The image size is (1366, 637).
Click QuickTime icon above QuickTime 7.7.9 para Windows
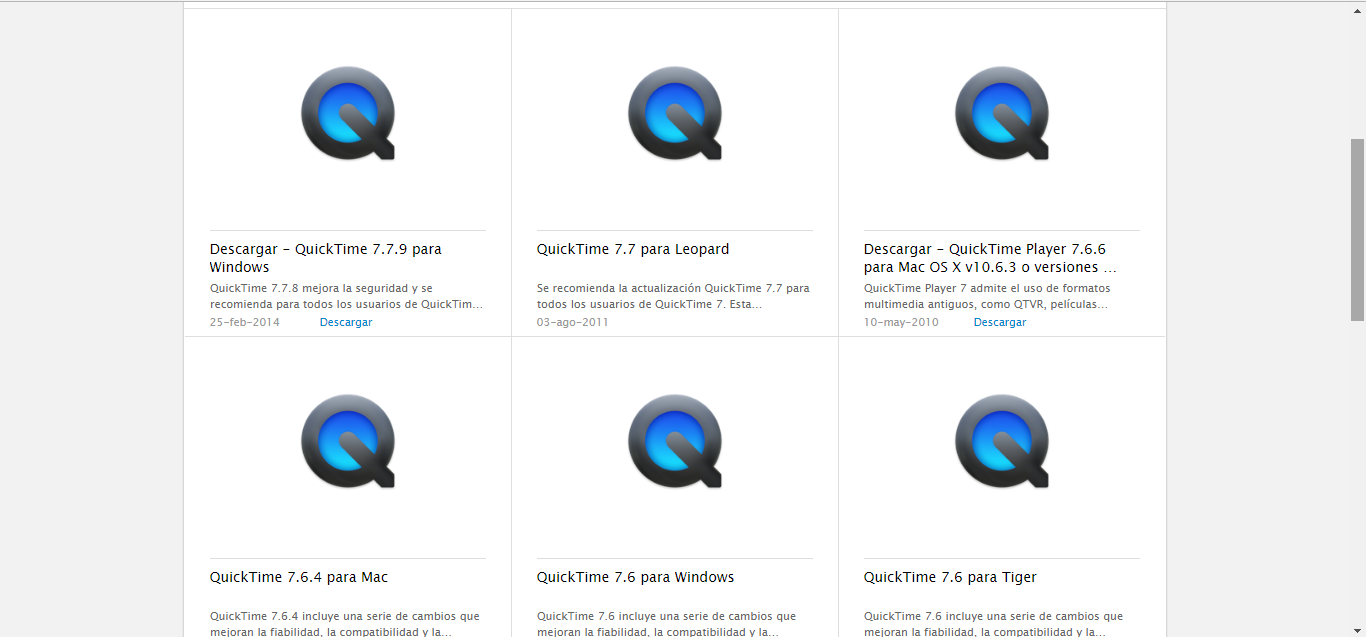(348, 113)
